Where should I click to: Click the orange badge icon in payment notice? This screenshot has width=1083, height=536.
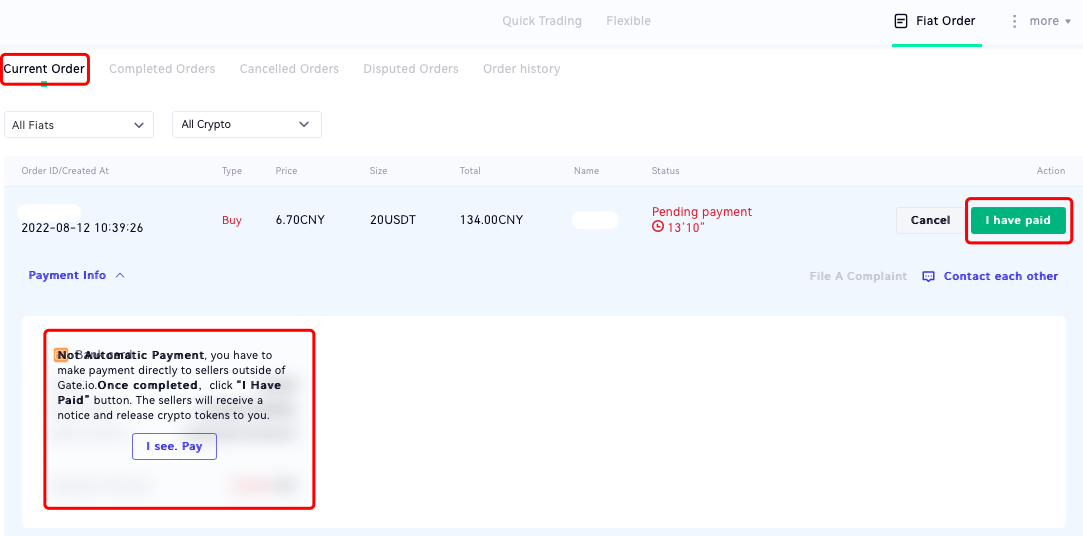point(61,355)
